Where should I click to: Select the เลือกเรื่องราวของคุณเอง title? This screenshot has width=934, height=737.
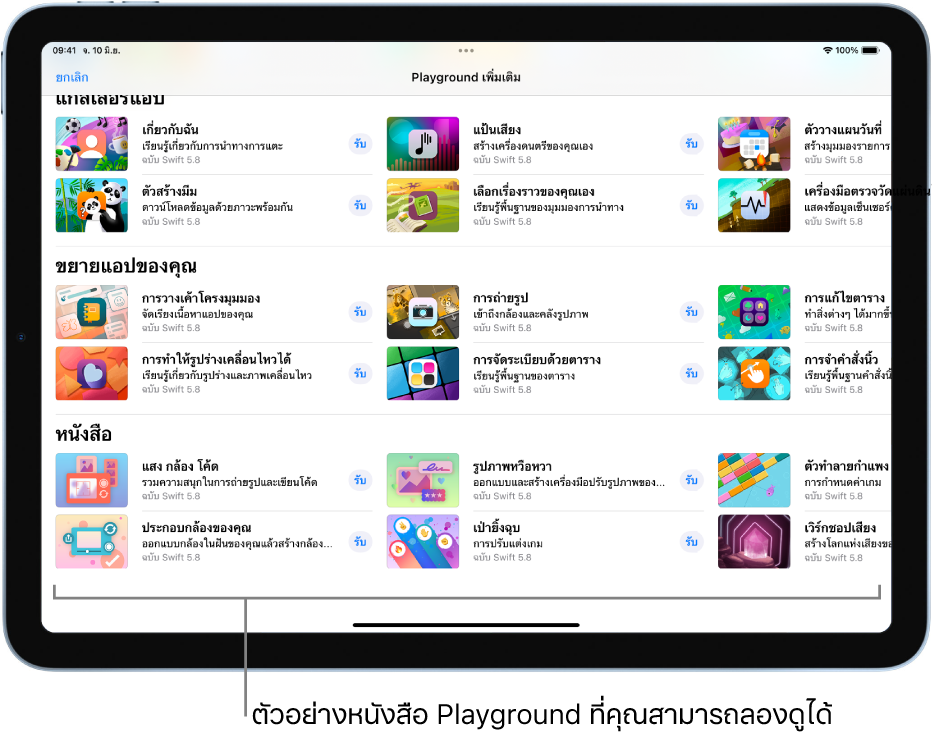(x=534, y=191)
